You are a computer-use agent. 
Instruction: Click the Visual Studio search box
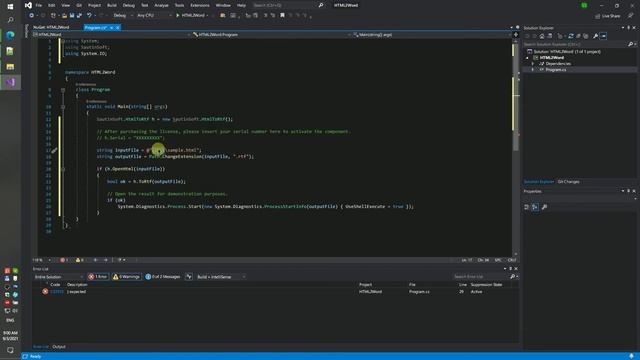pos(288,5)
